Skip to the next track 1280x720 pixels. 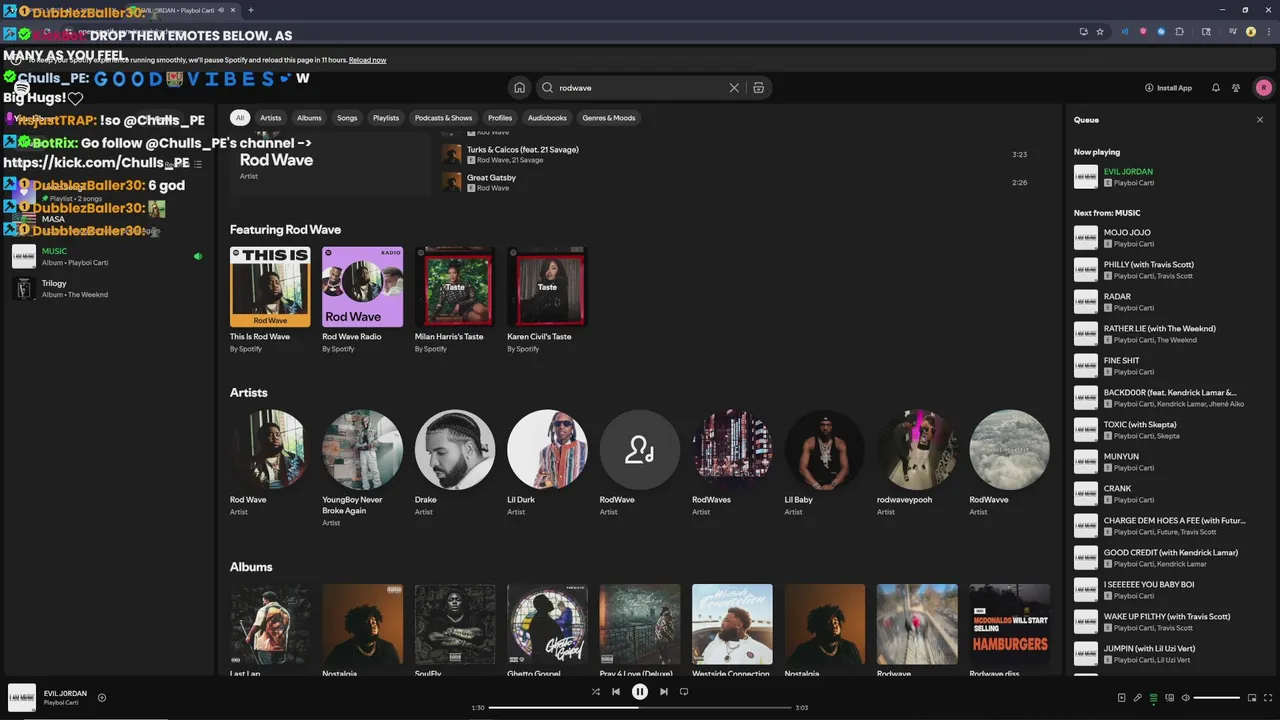coord(664,692)
